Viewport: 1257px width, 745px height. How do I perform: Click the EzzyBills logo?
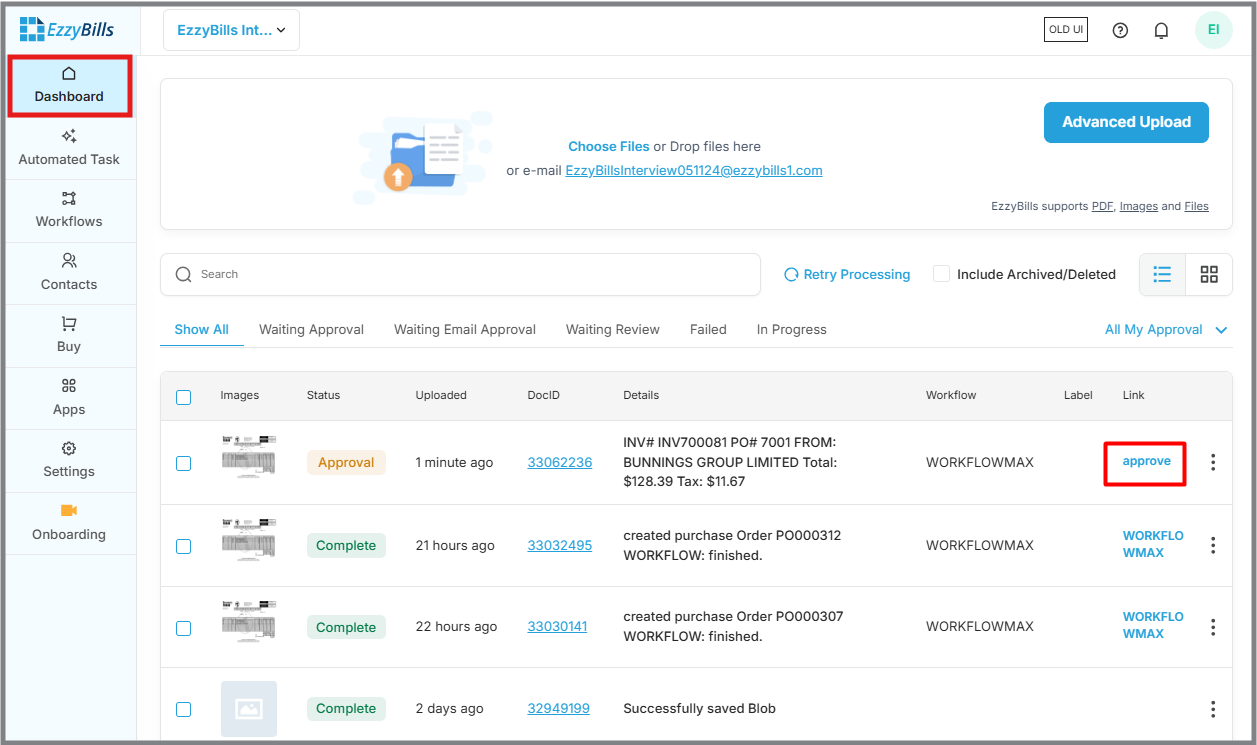pyautogui.click(x=66, y=30)
